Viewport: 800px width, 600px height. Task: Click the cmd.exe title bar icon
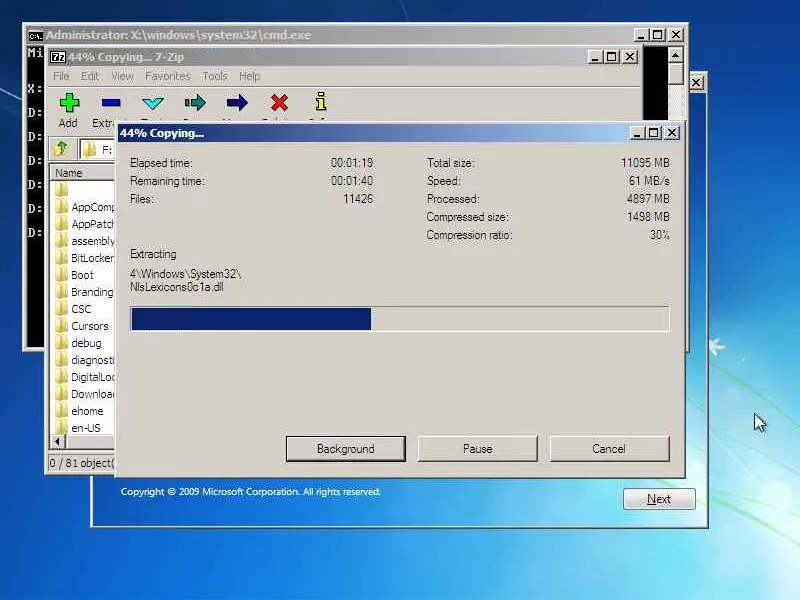[x=35, y=35]
